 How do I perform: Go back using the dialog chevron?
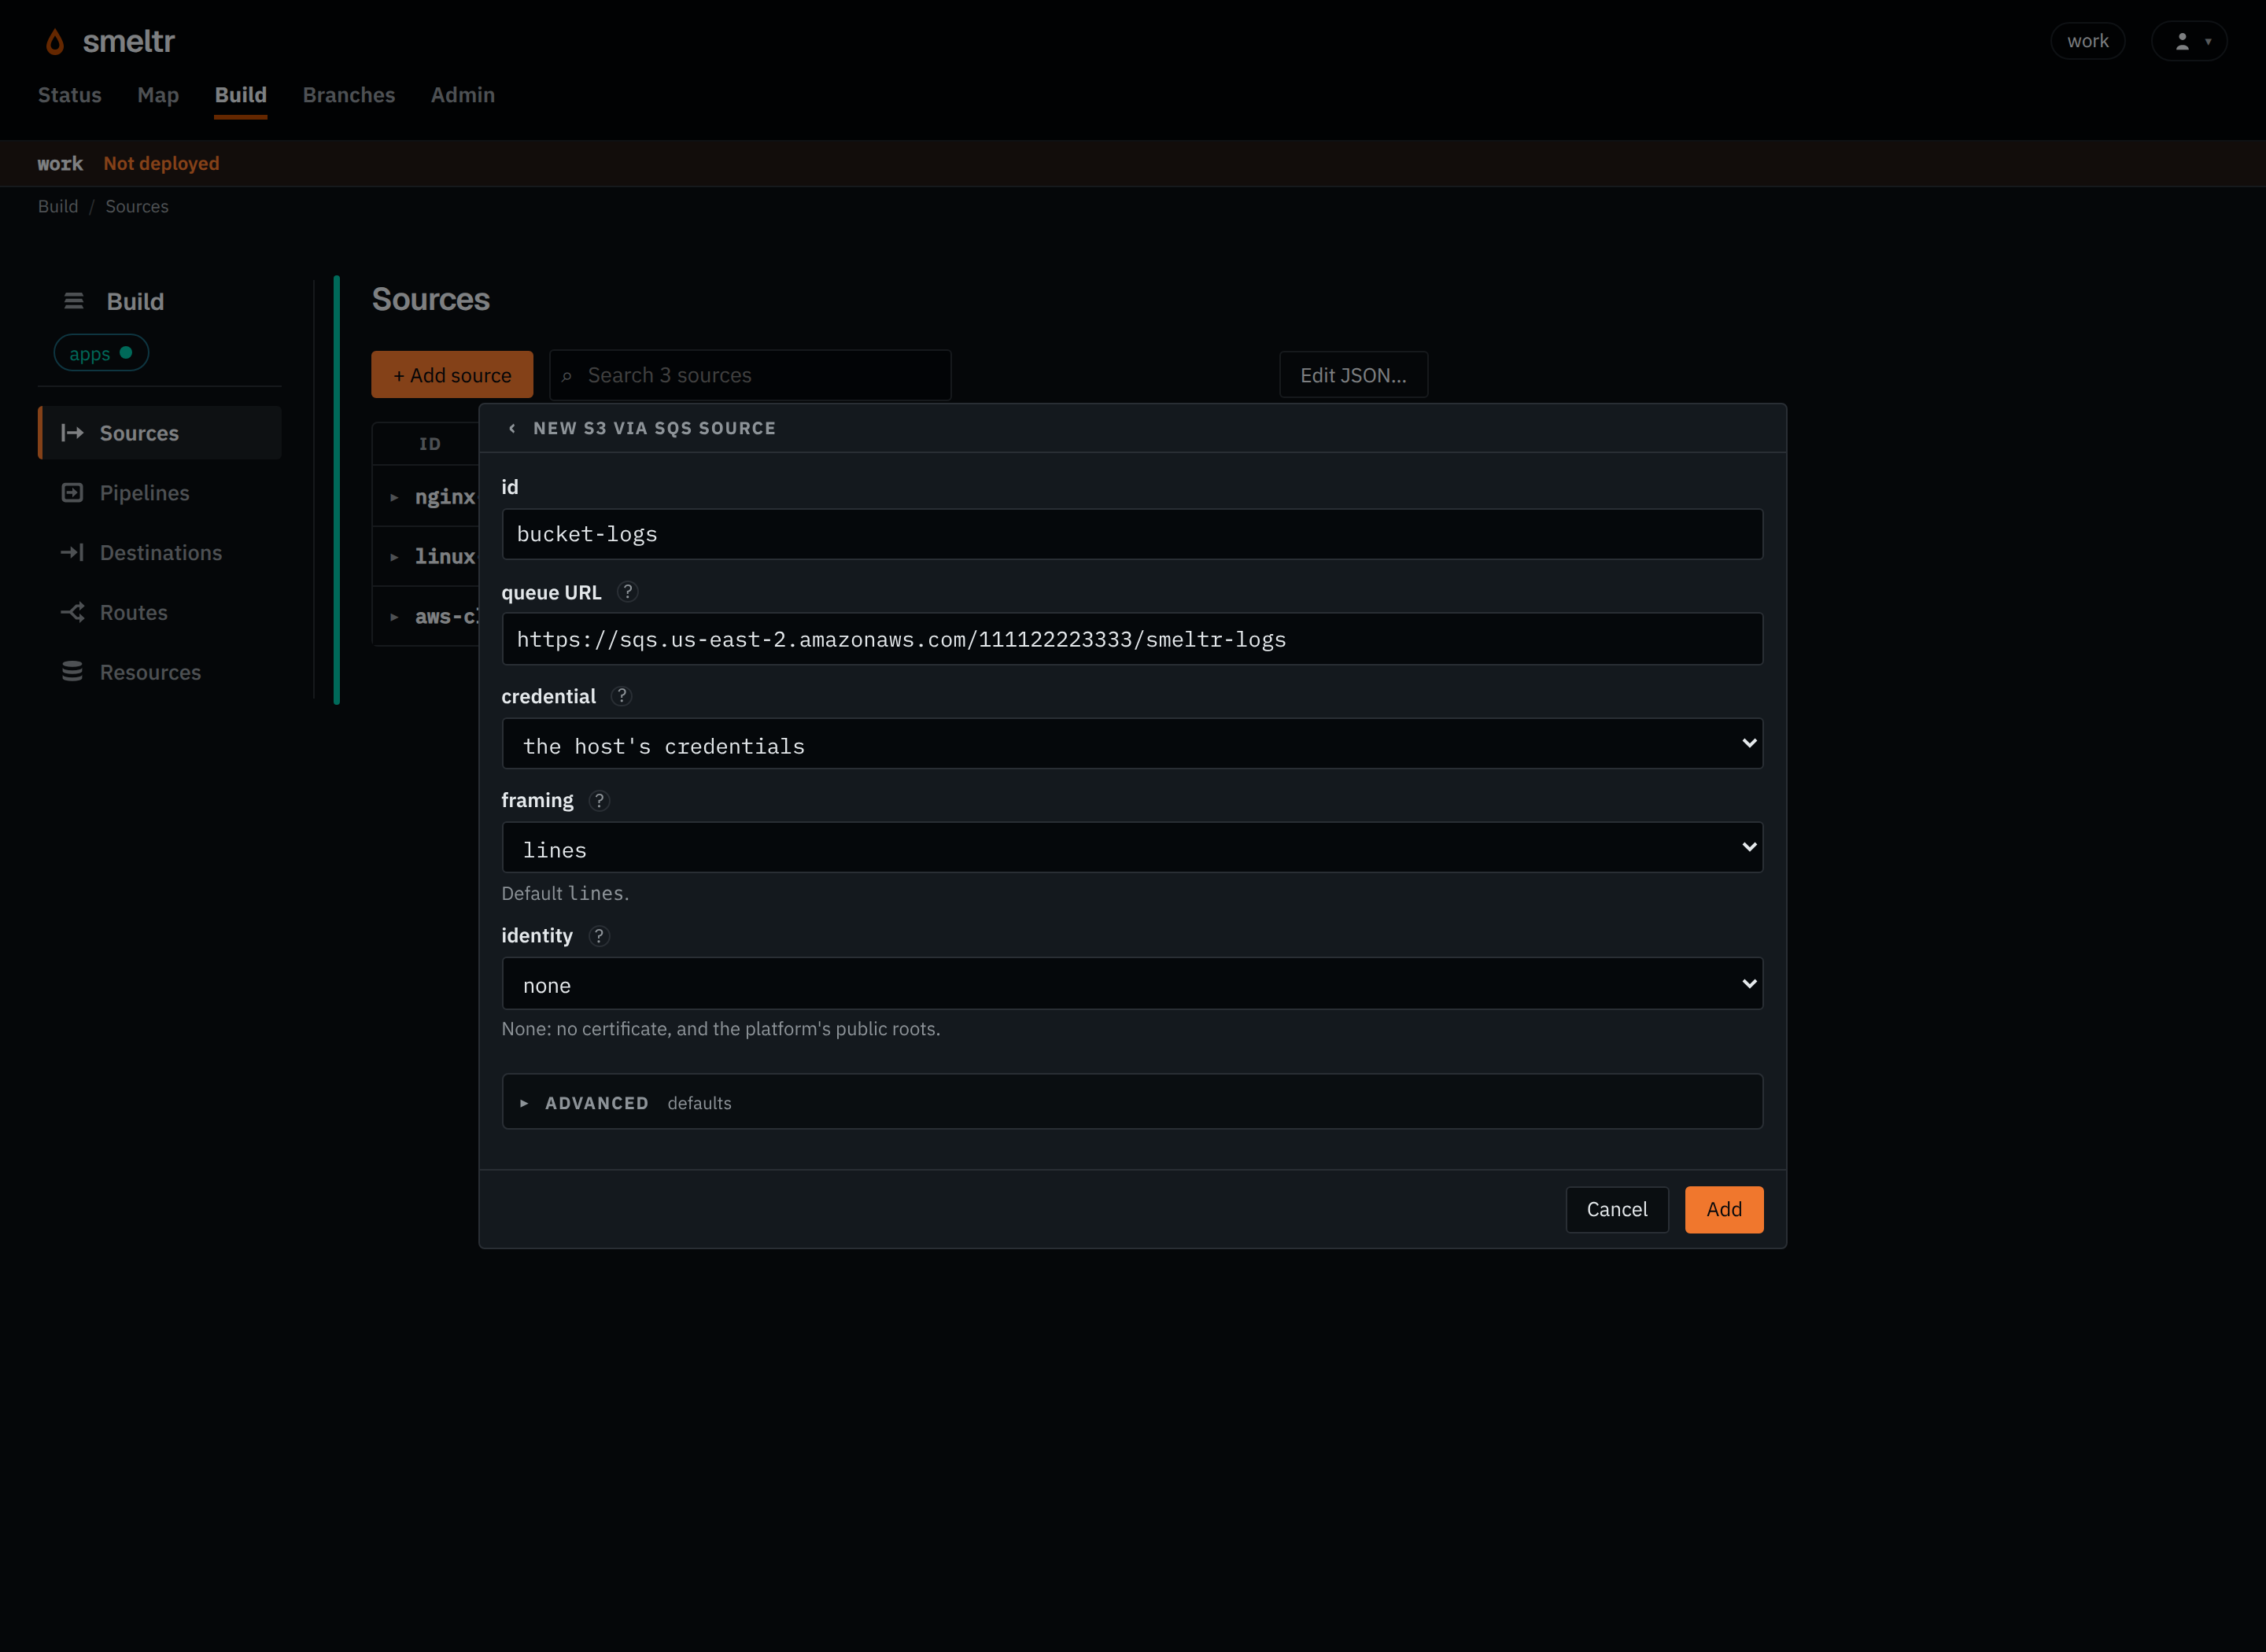(512, 428)
